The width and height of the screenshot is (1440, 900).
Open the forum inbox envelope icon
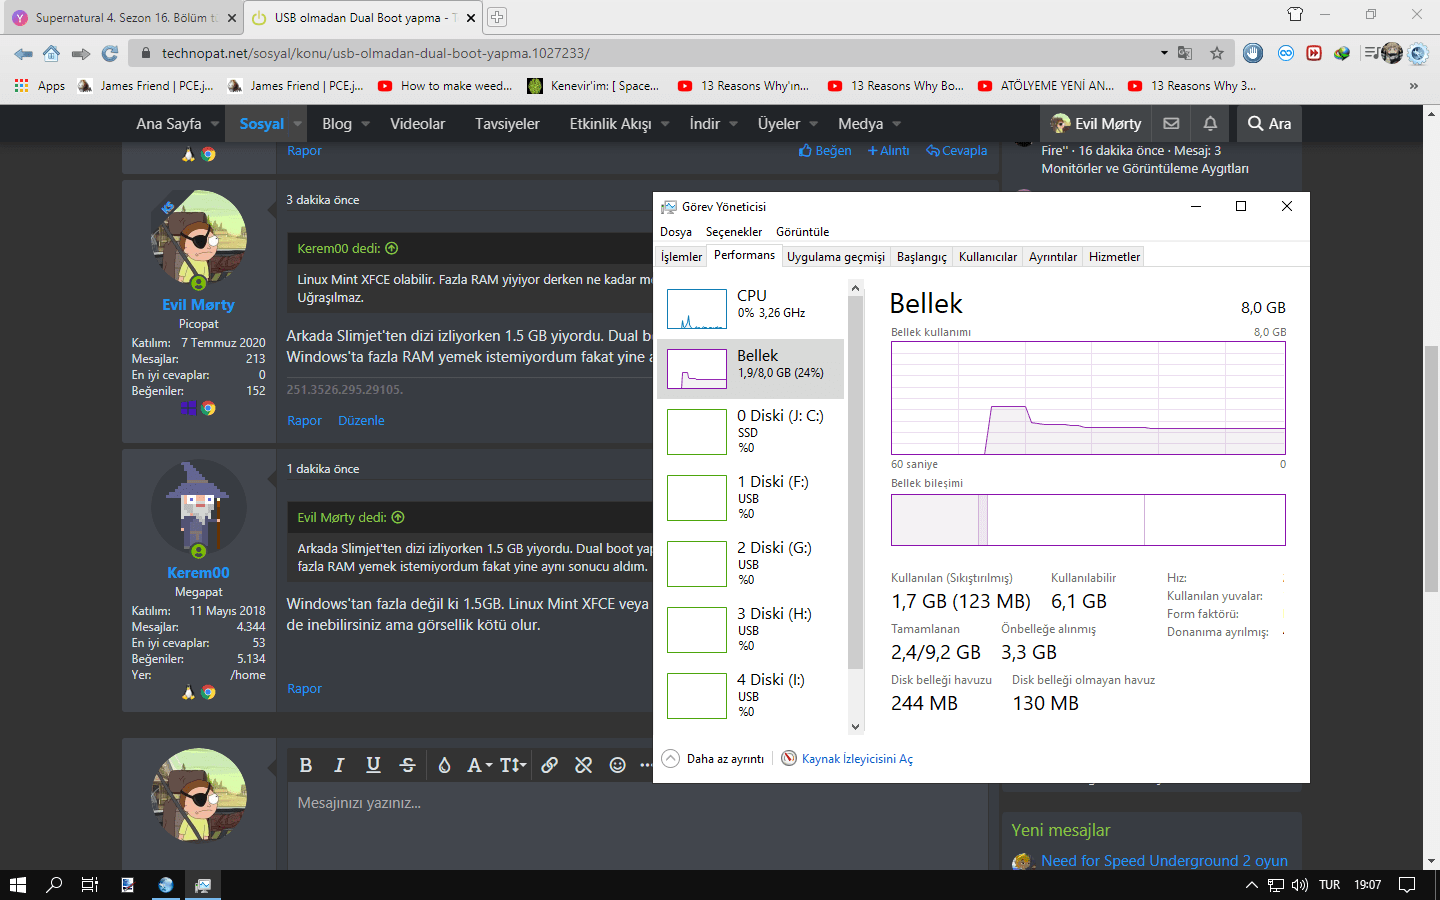(x=1171, y=124)
